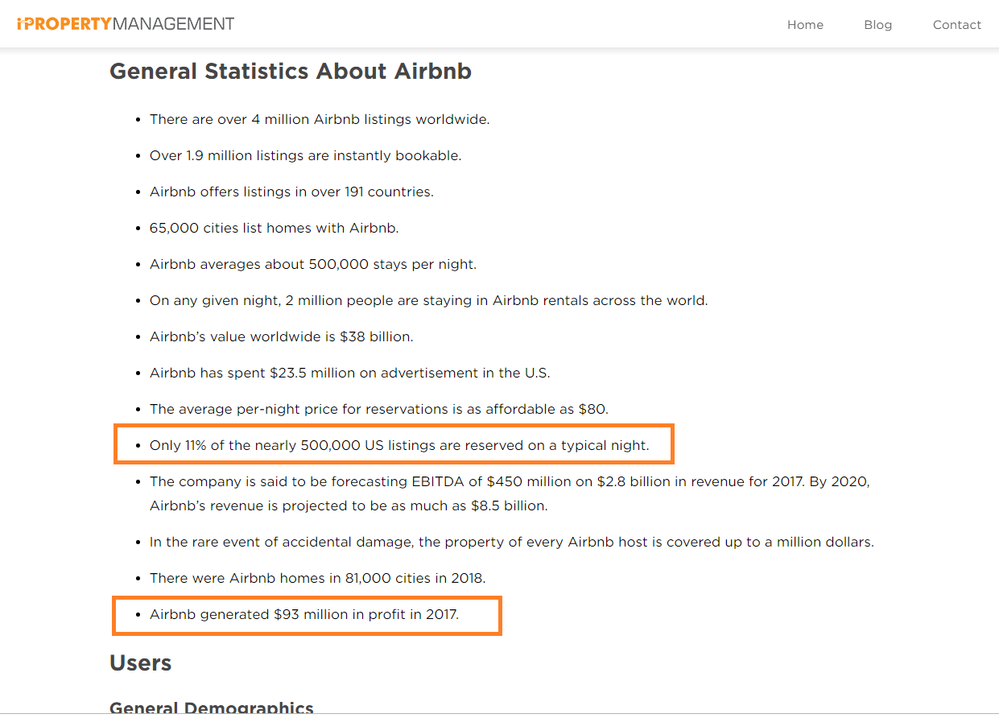999x722 pixels.
Task: Open the Contact page link
Action: (957, 25)
